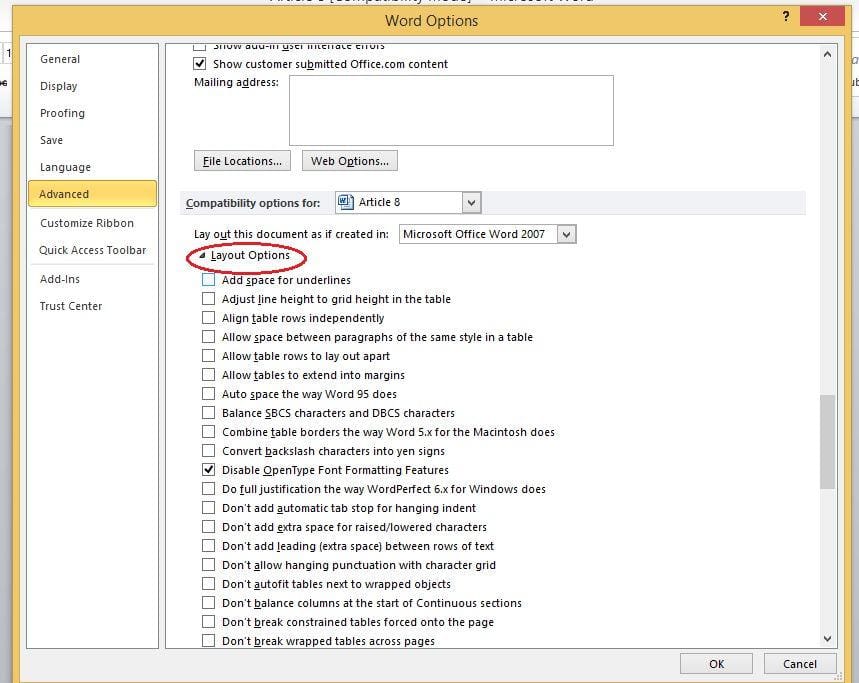The height and width of the screenshot is (683, 859).
Task: Switch to the General category
Action: point(60,59)
